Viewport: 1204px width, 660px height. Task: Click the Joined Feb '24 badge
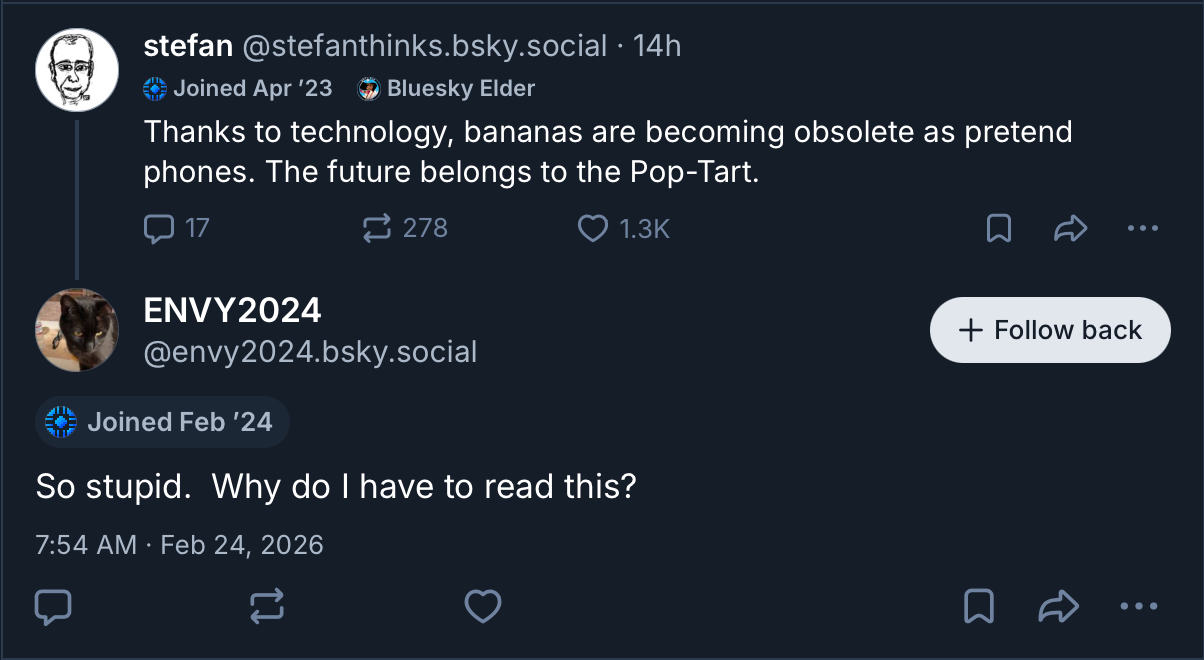point(162,422)
